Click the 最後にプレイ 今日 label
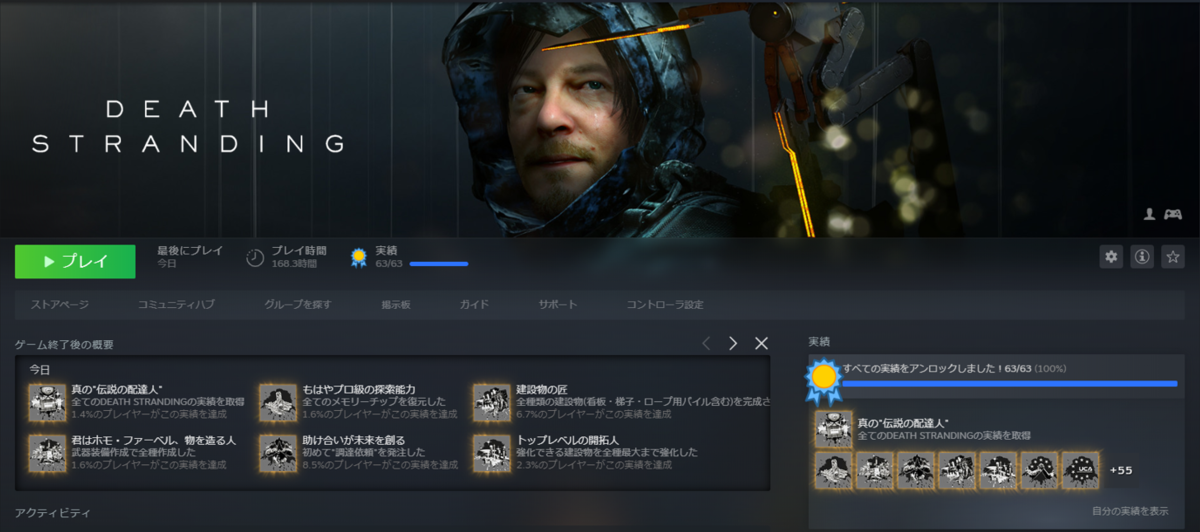The height and width of the screenshot is (532, 1200). [190, 257]
